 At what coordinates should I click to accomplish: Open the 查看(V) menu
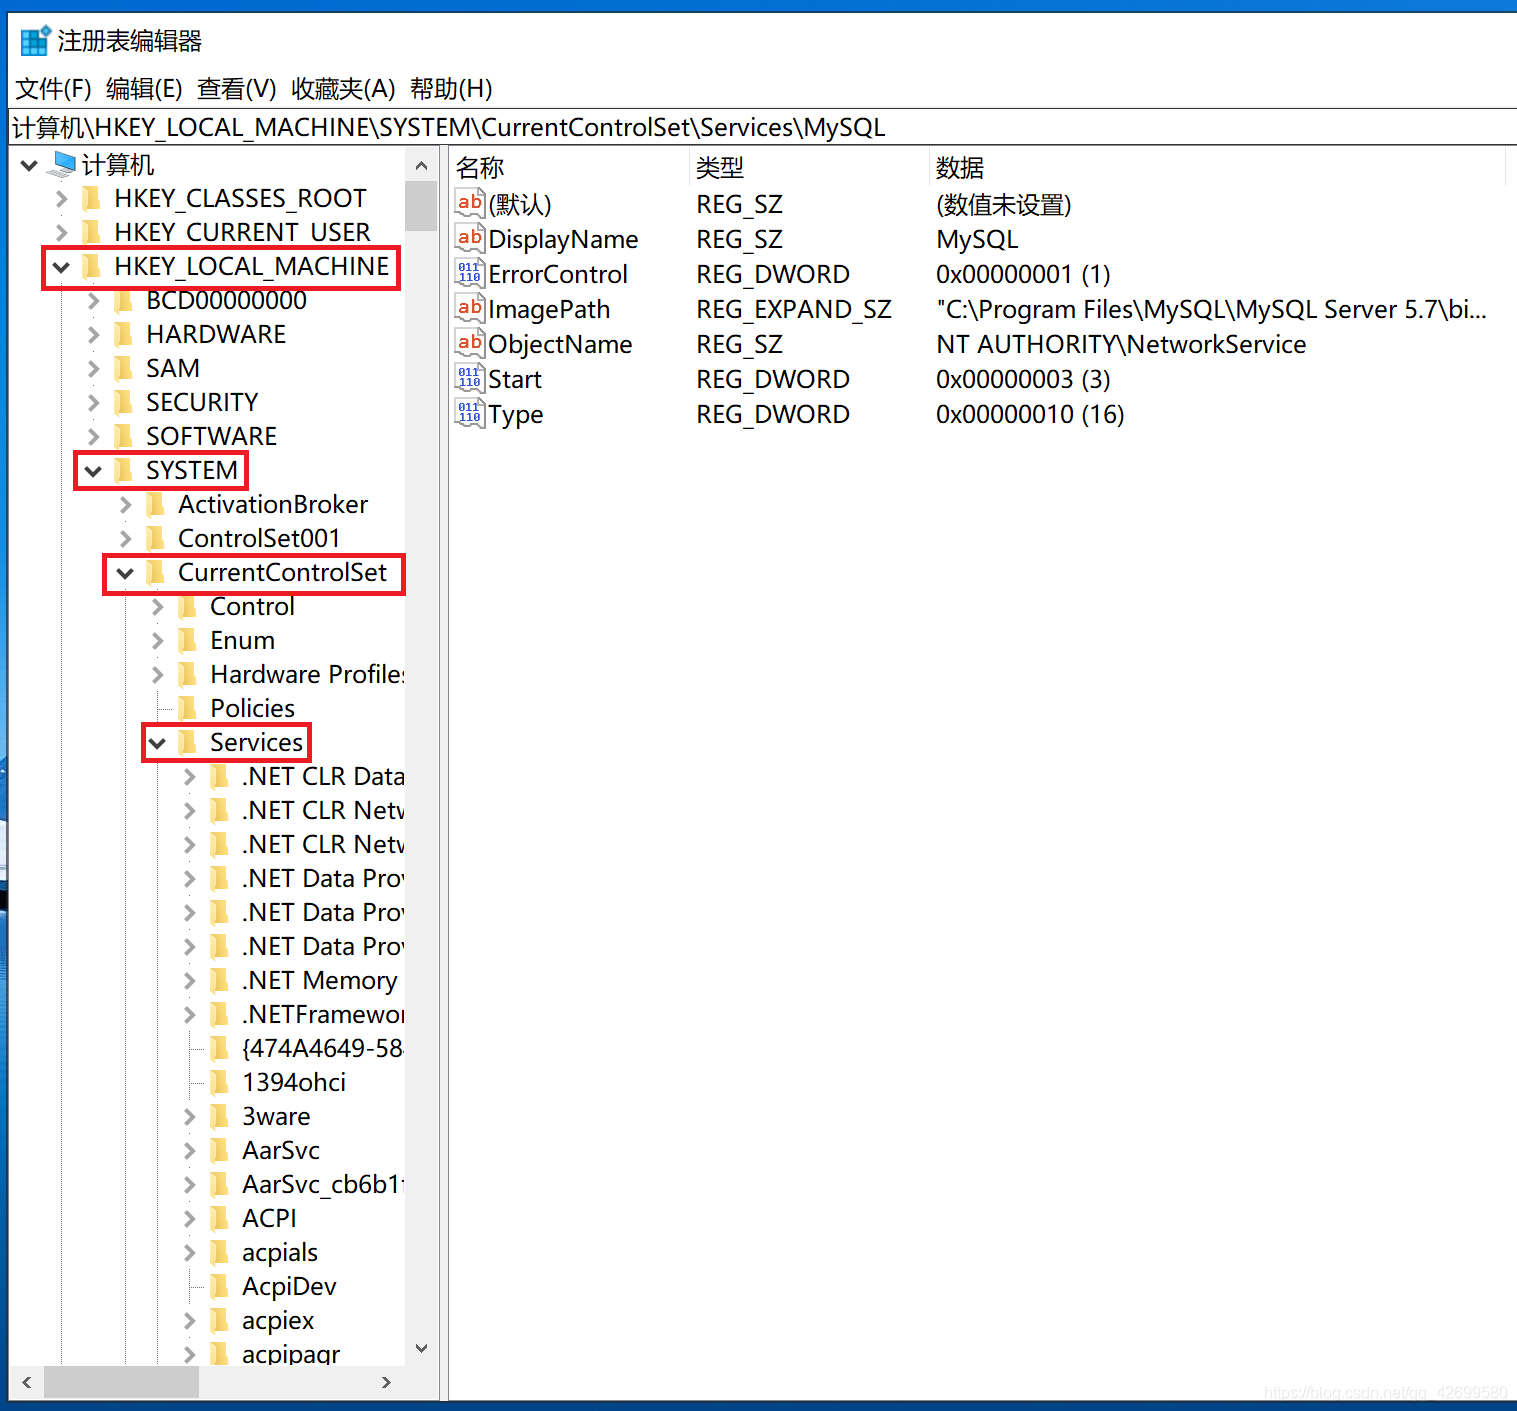[237, 89]
